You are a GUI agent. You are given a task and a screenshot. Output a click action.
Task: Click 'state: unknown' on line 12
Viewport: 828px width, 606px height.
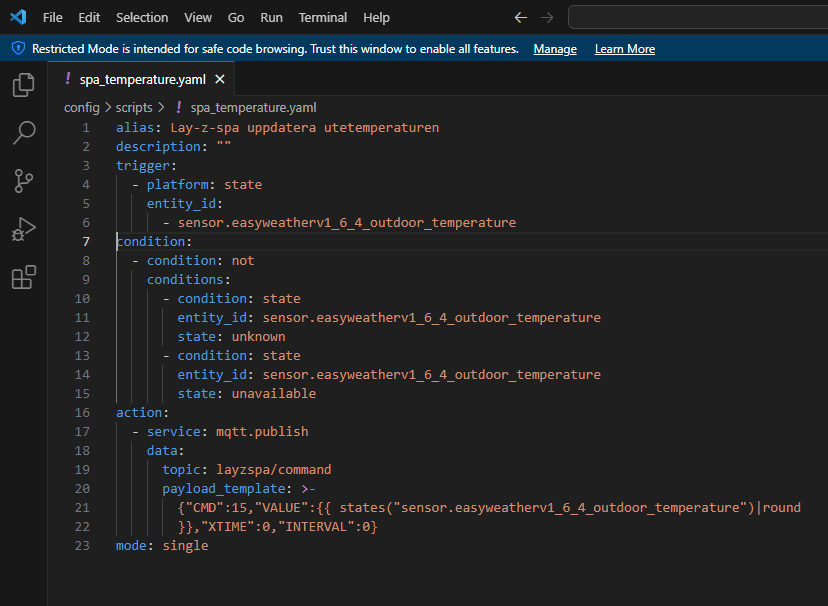(231, 337)
